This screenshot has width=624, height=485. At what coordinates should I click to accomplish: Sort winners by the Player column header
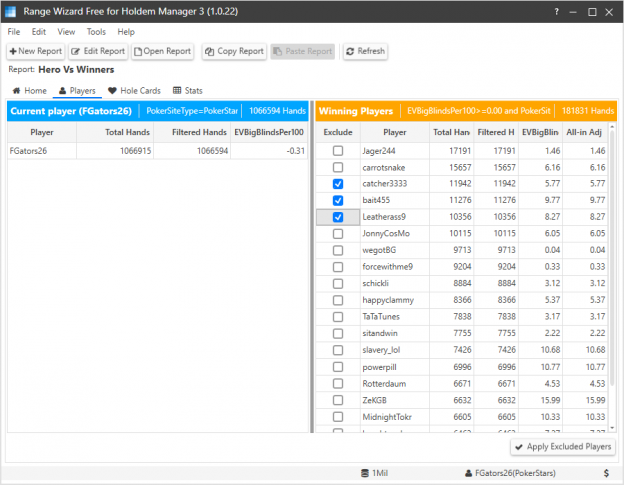point(395,132)
